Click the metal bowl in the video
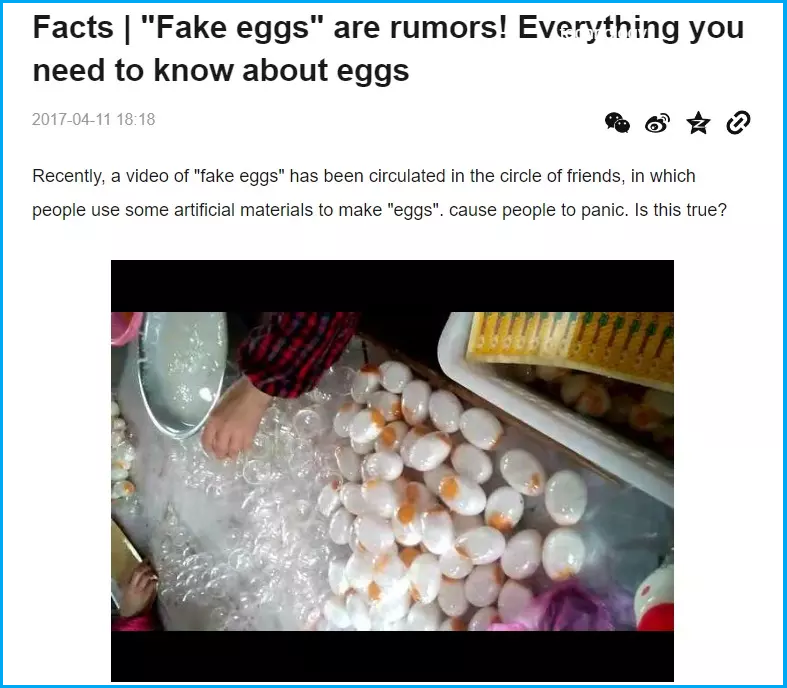This screenshot has width=787, height=688. 182,371
